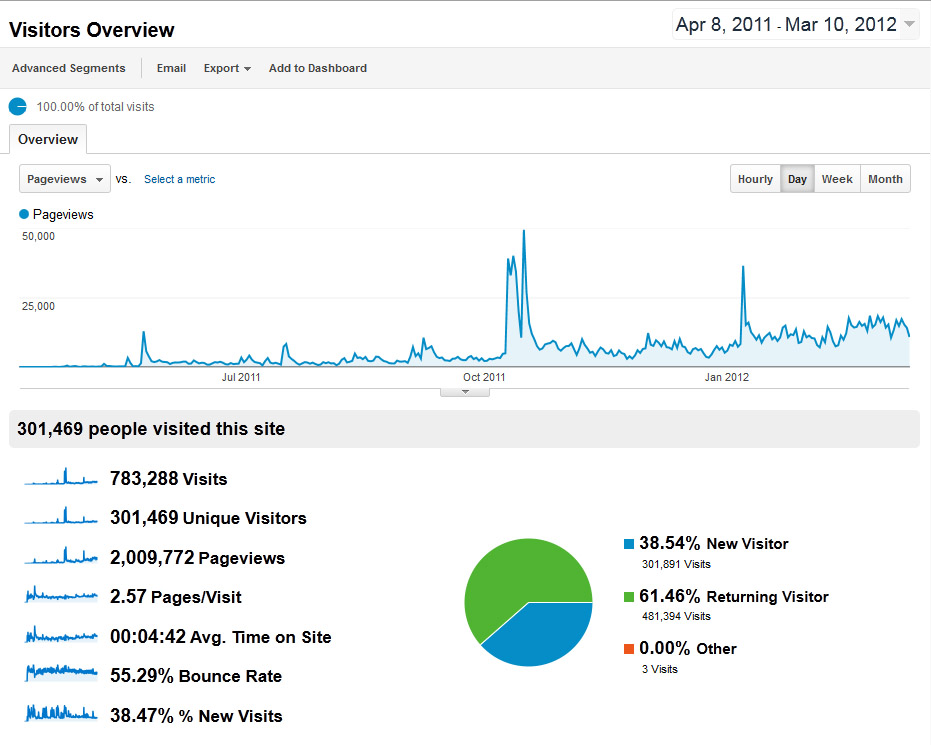Select the Week view toggle

[x=837, y=179]
